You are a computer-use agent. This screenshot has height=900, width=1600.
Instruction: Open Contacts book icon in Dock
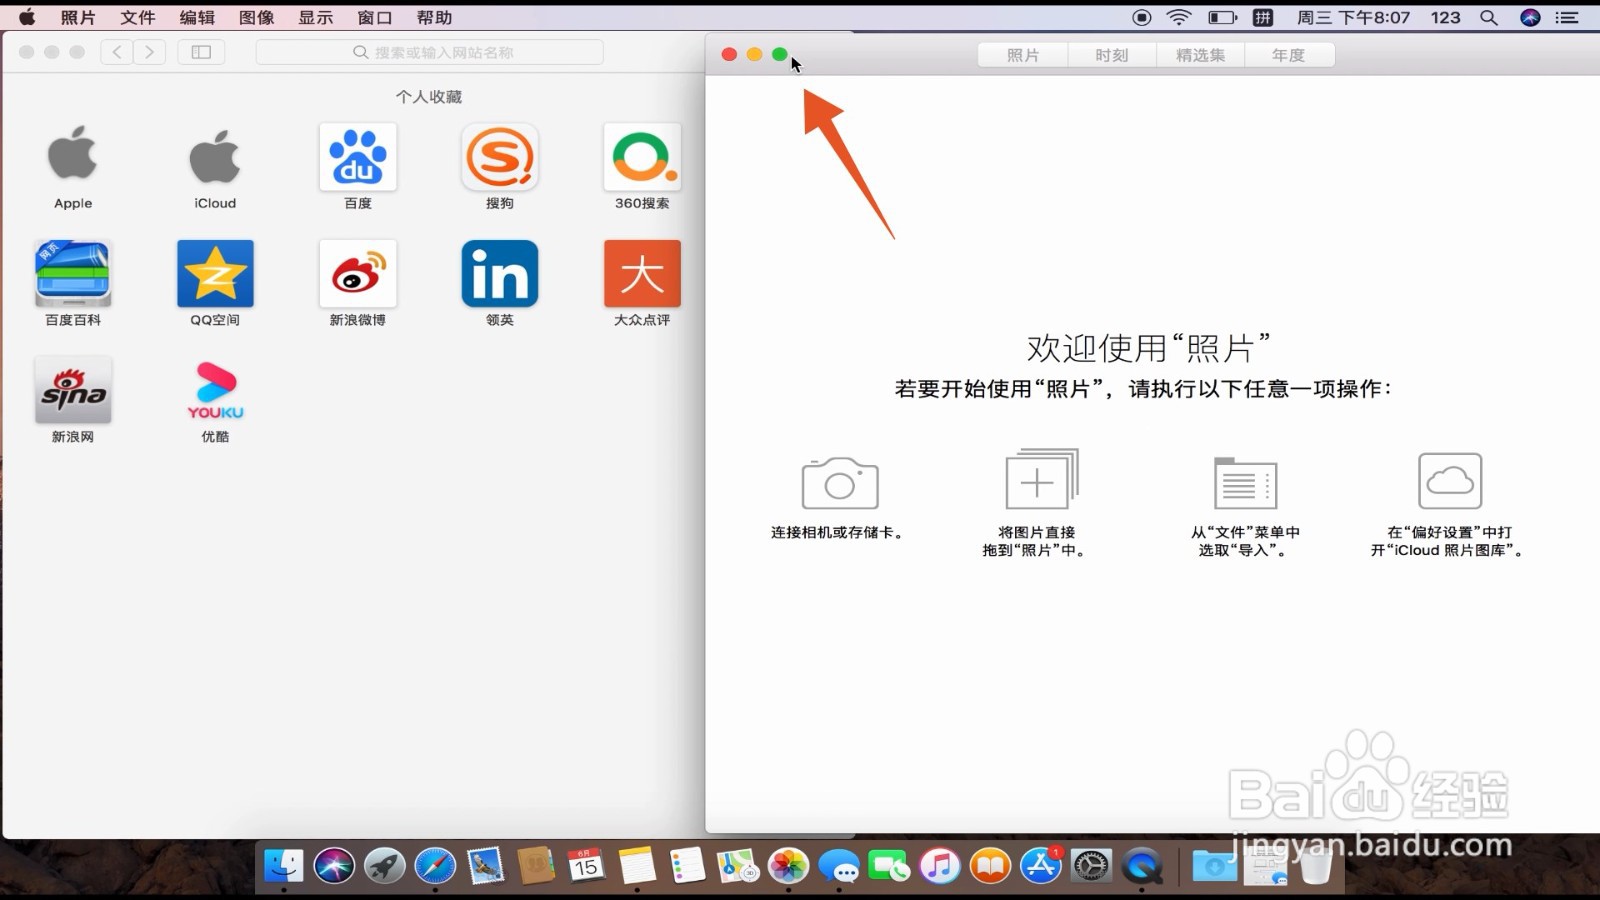tap(536, 865)
